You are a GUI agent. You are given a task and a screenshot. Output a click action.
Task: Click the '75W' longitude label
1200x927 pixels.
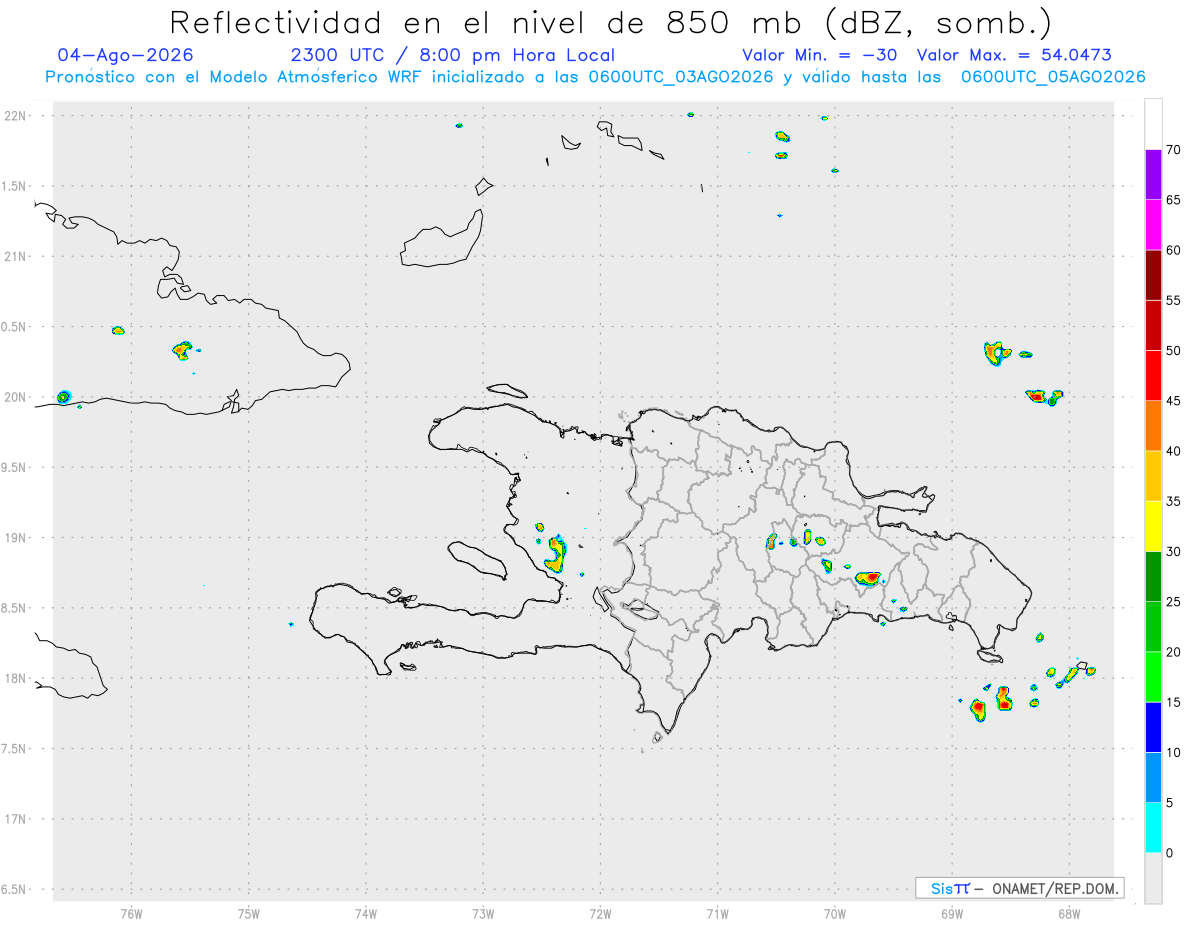pos(248,913)
